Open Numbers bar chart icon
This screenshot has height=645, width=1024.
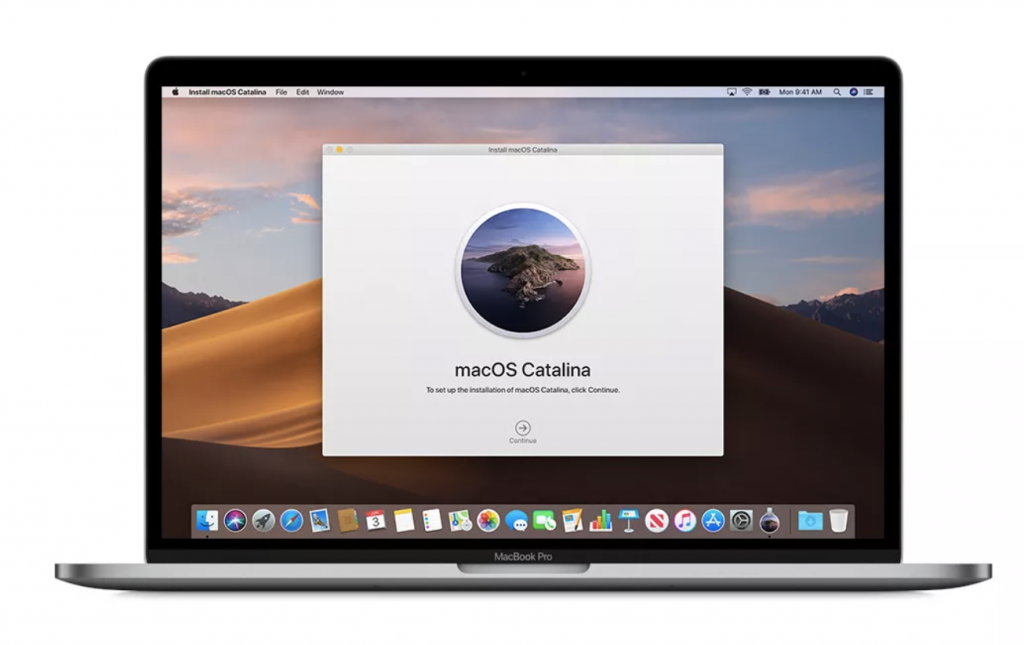coord(601,520)
